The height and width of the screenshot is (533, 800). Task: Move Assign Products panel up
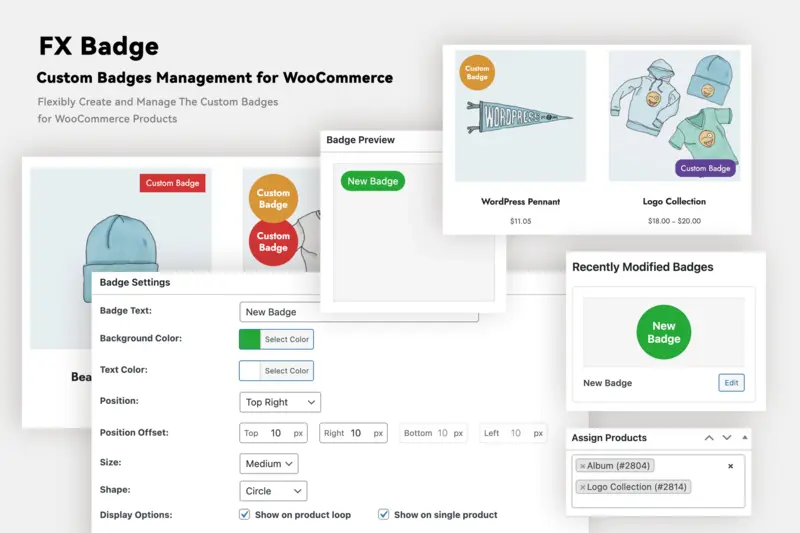pyautogui.click(x=709, y=438)
